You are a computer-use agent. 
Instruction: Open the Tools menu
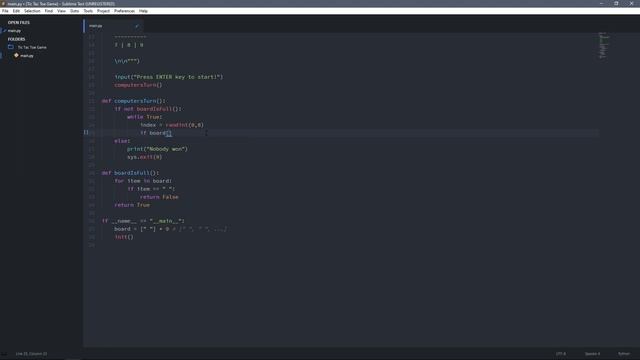click(88, 11)
